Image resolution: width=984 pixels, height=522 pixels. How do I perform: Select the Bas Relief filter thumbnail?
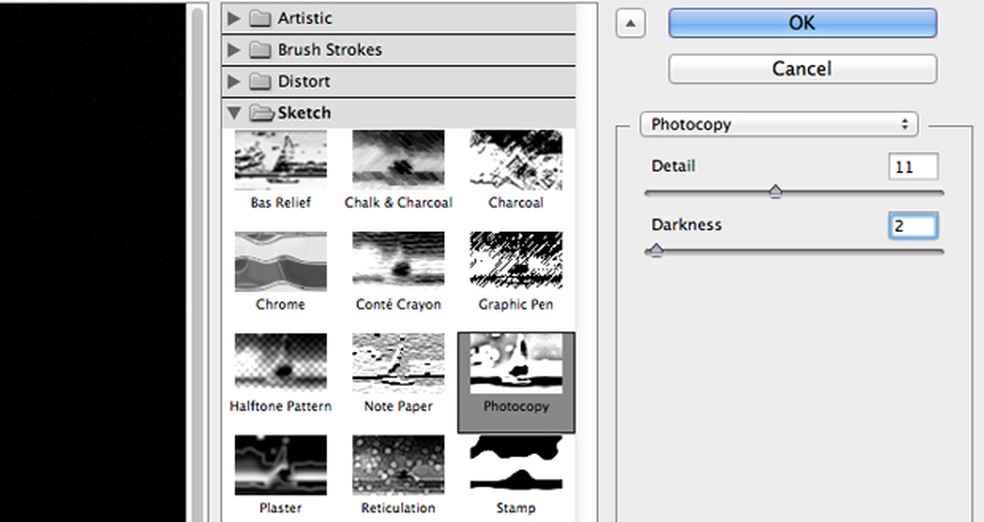point(281,160)
